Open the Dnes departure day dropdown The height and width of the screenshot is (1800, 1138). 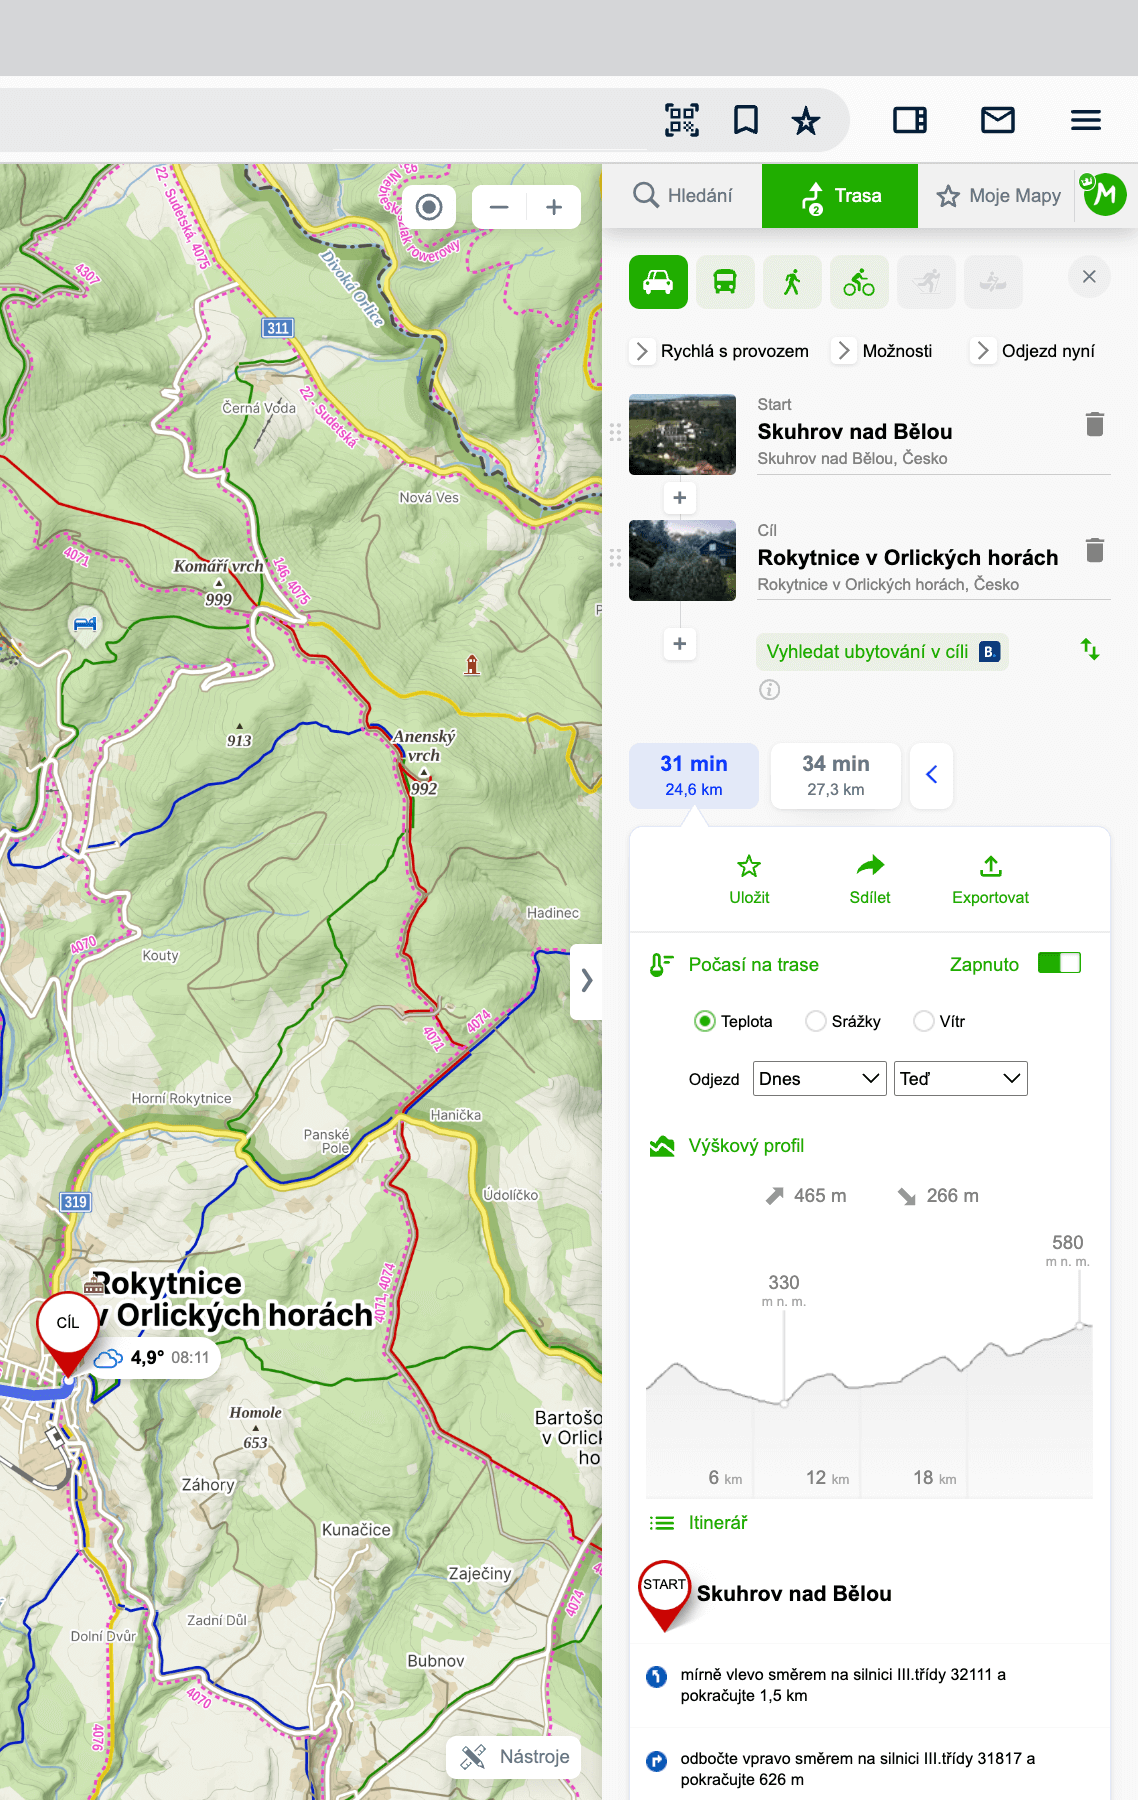[x=819, y=1078]
